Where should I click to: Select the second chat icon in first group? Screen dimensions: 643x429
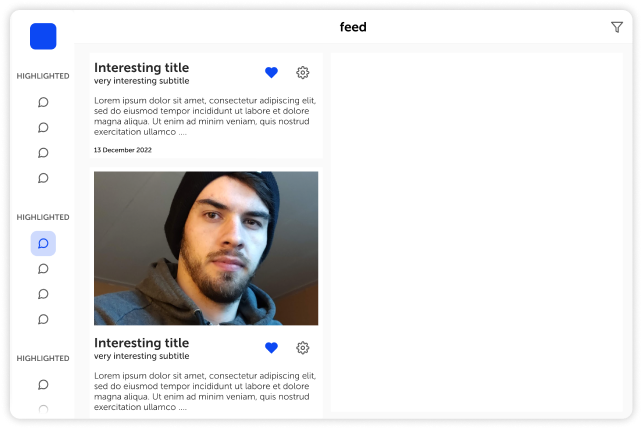tap(43, 128)
